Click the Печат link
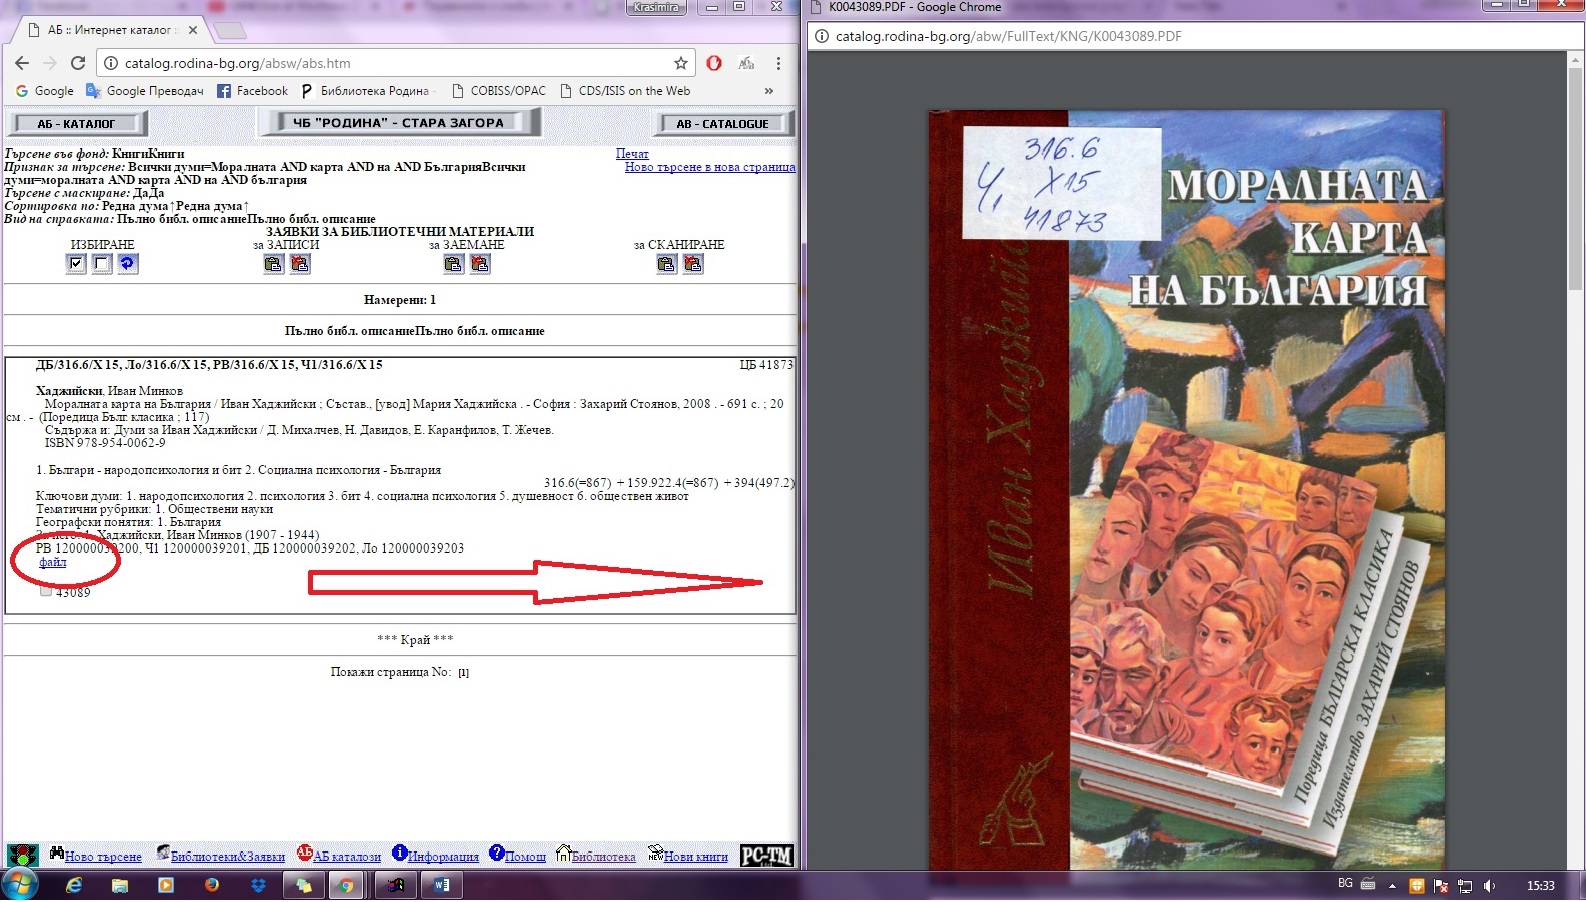Screen dimensions: 1586x902 632,154
